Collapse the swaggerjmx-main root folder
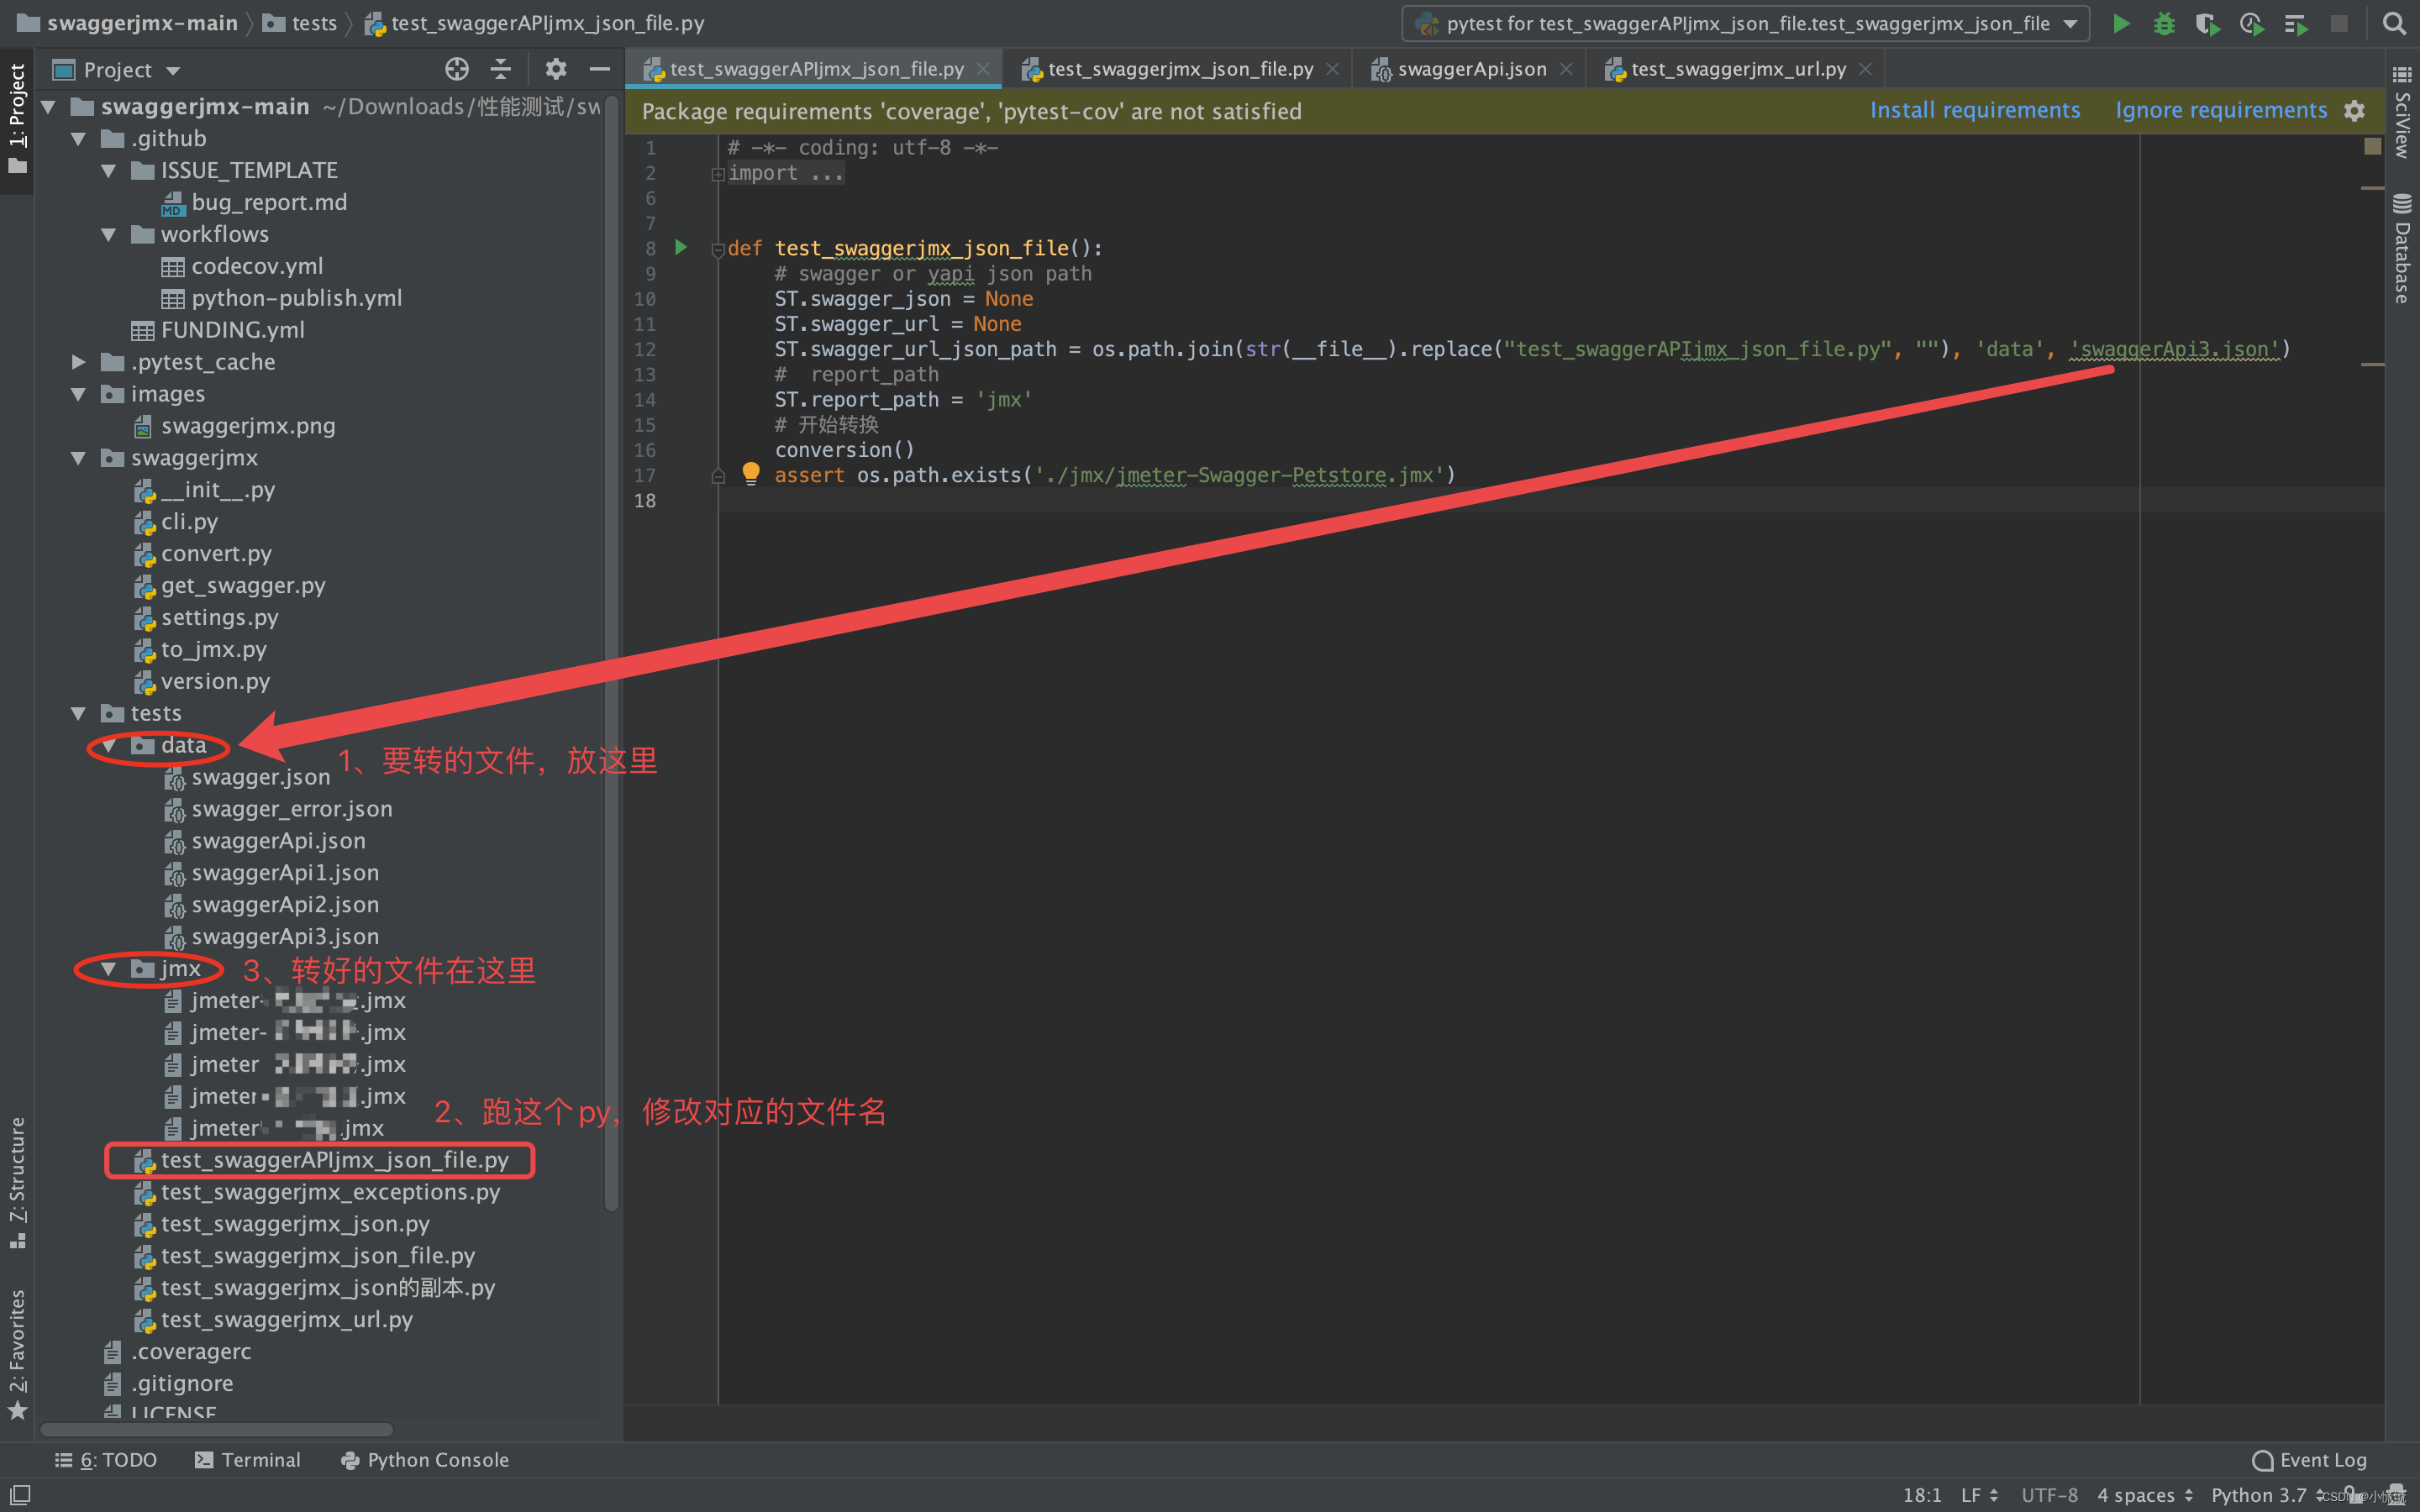The image size is (2420, 1512). 48,107
